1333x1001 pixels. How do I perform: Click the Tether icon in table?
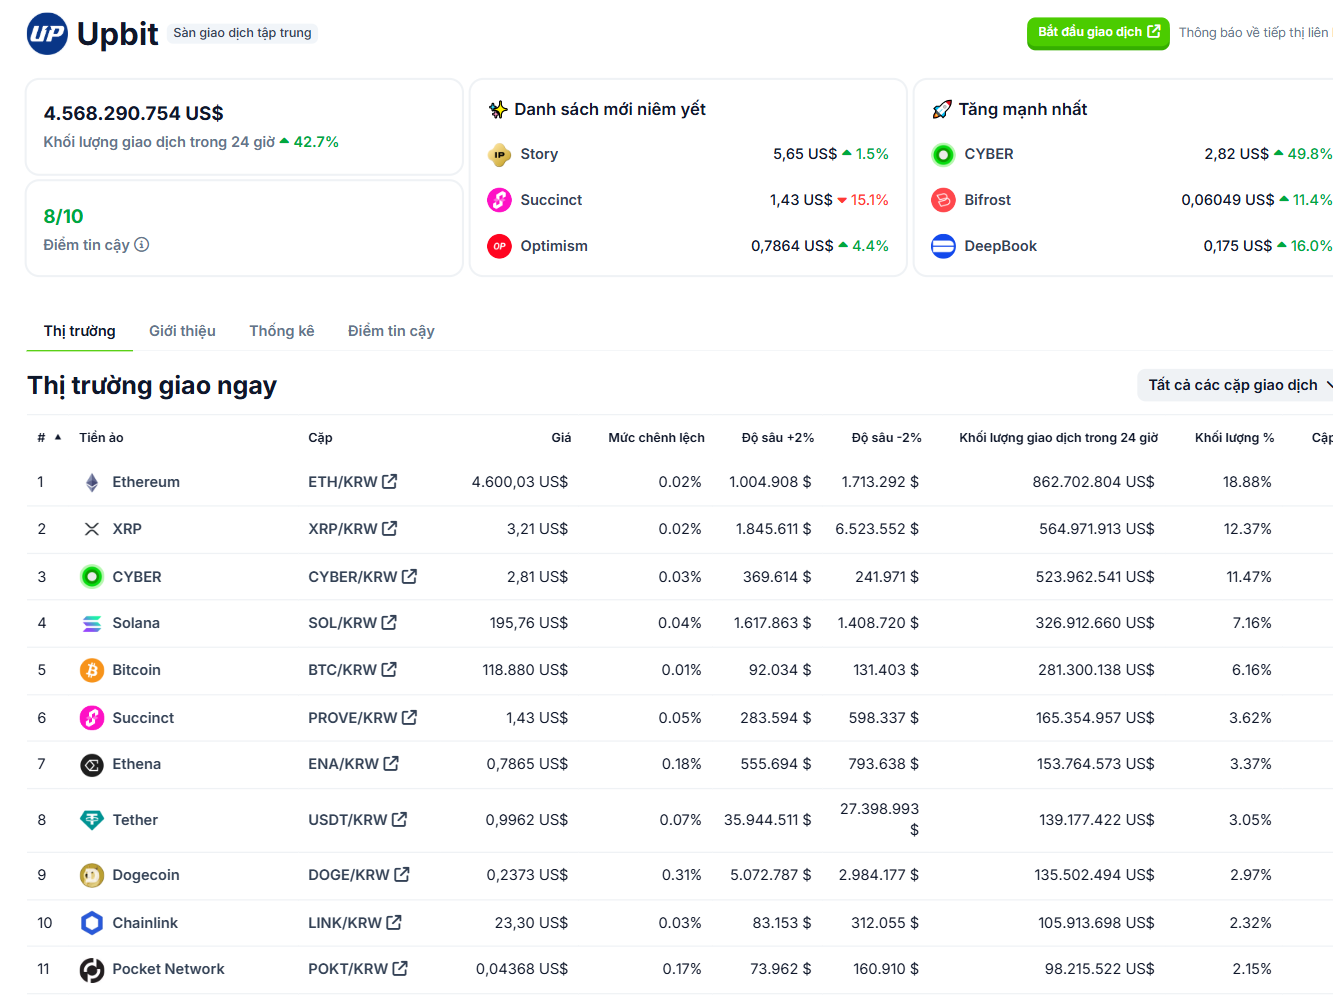coord(92,820)
